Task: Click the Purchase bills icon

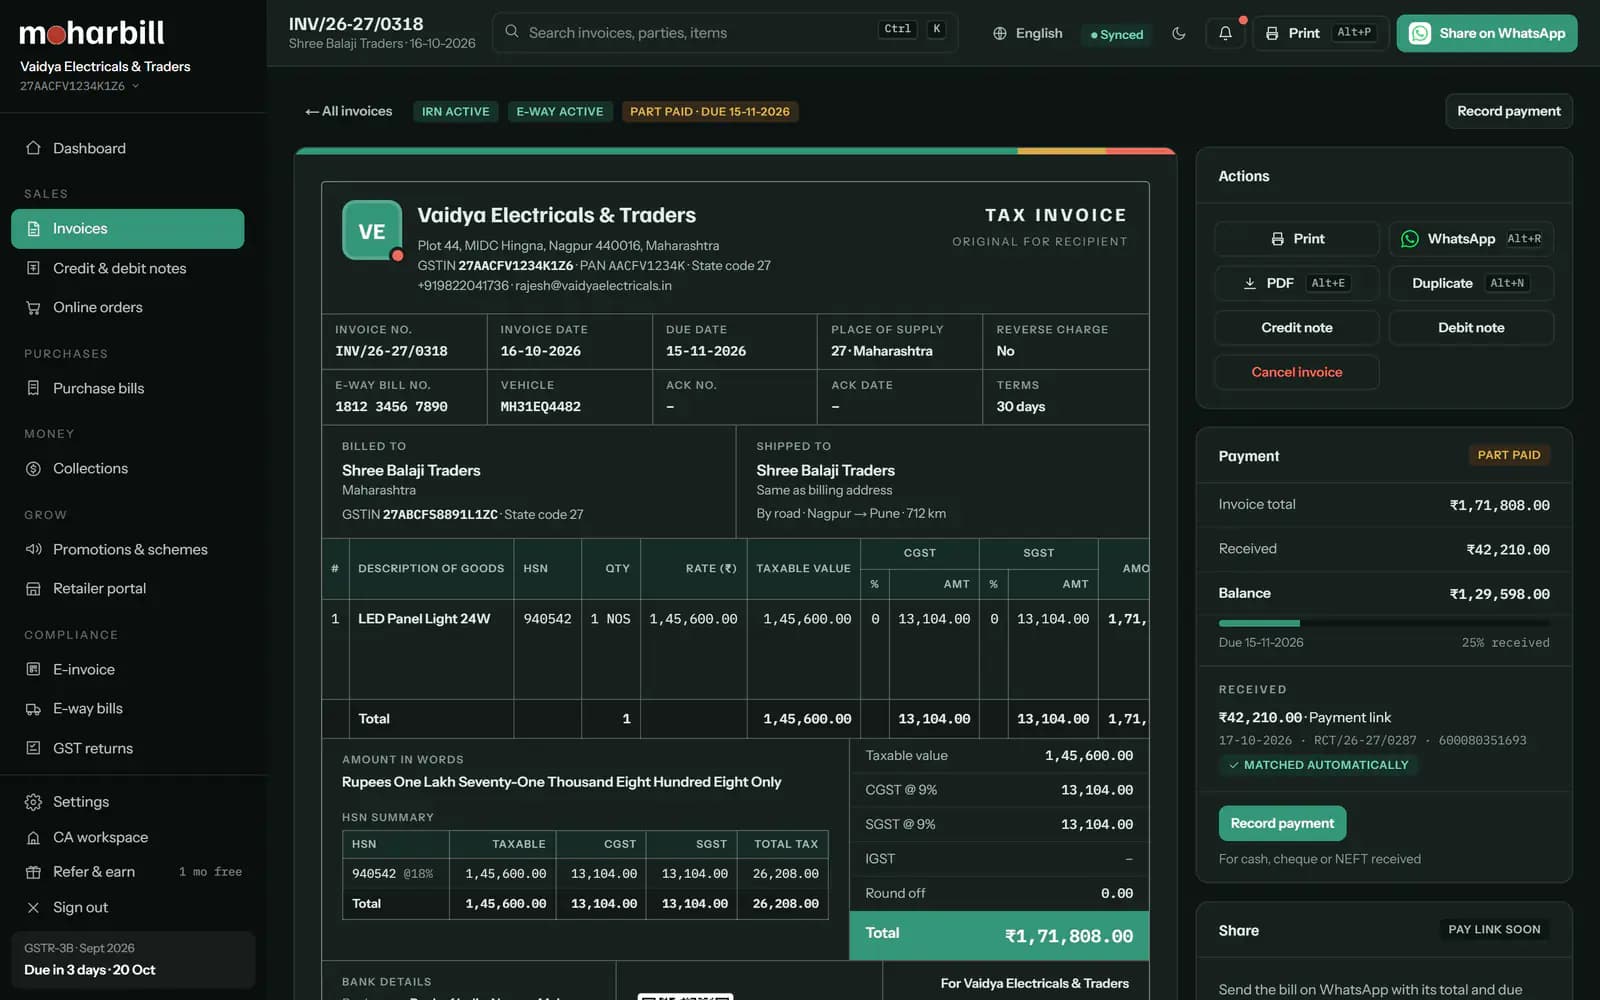Action: [x=33, y=388]
